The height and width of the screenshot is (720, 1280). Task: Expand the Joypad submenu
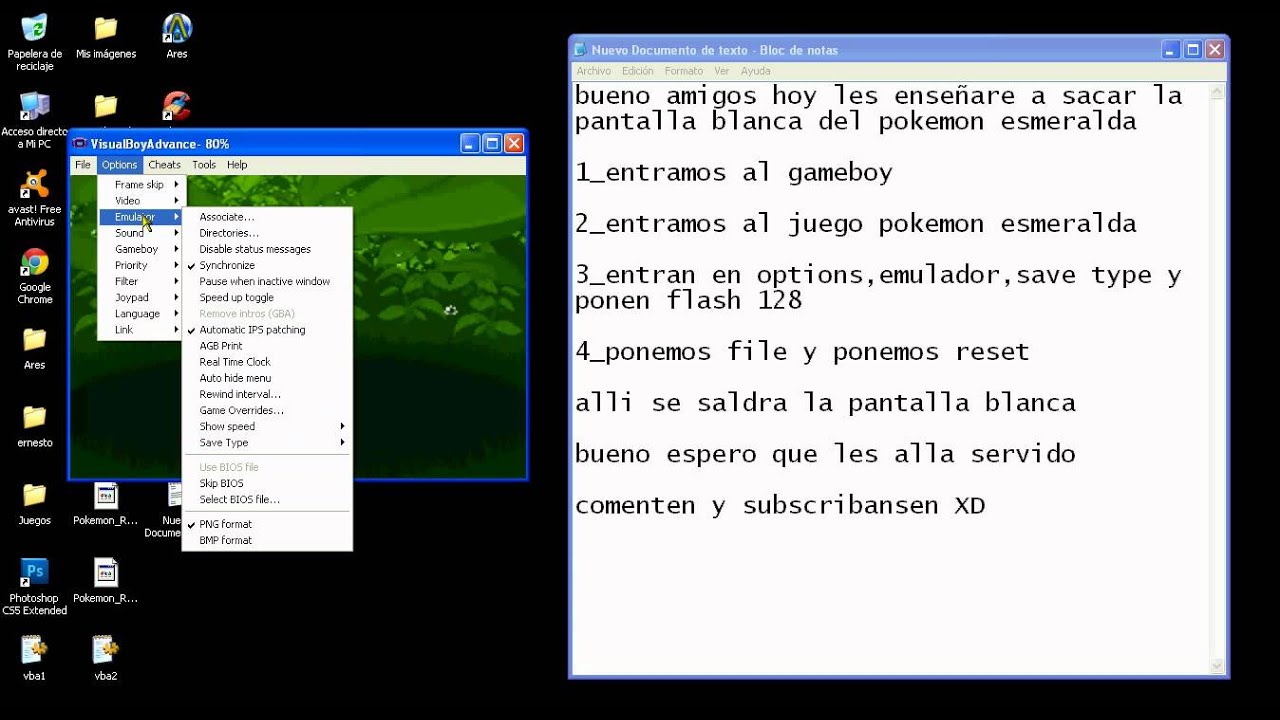[x=141, y=297]
